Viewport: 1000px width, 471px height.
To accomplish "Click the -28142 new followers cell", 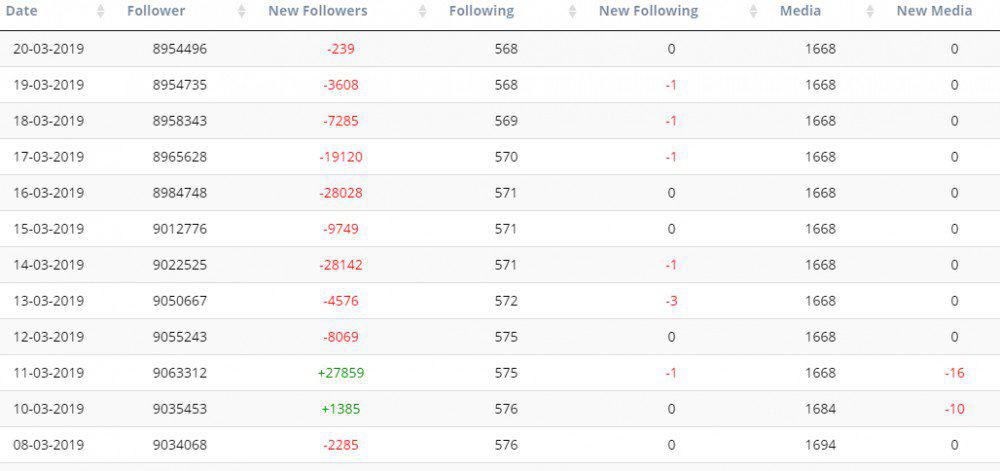I will (x=340, y=265).
